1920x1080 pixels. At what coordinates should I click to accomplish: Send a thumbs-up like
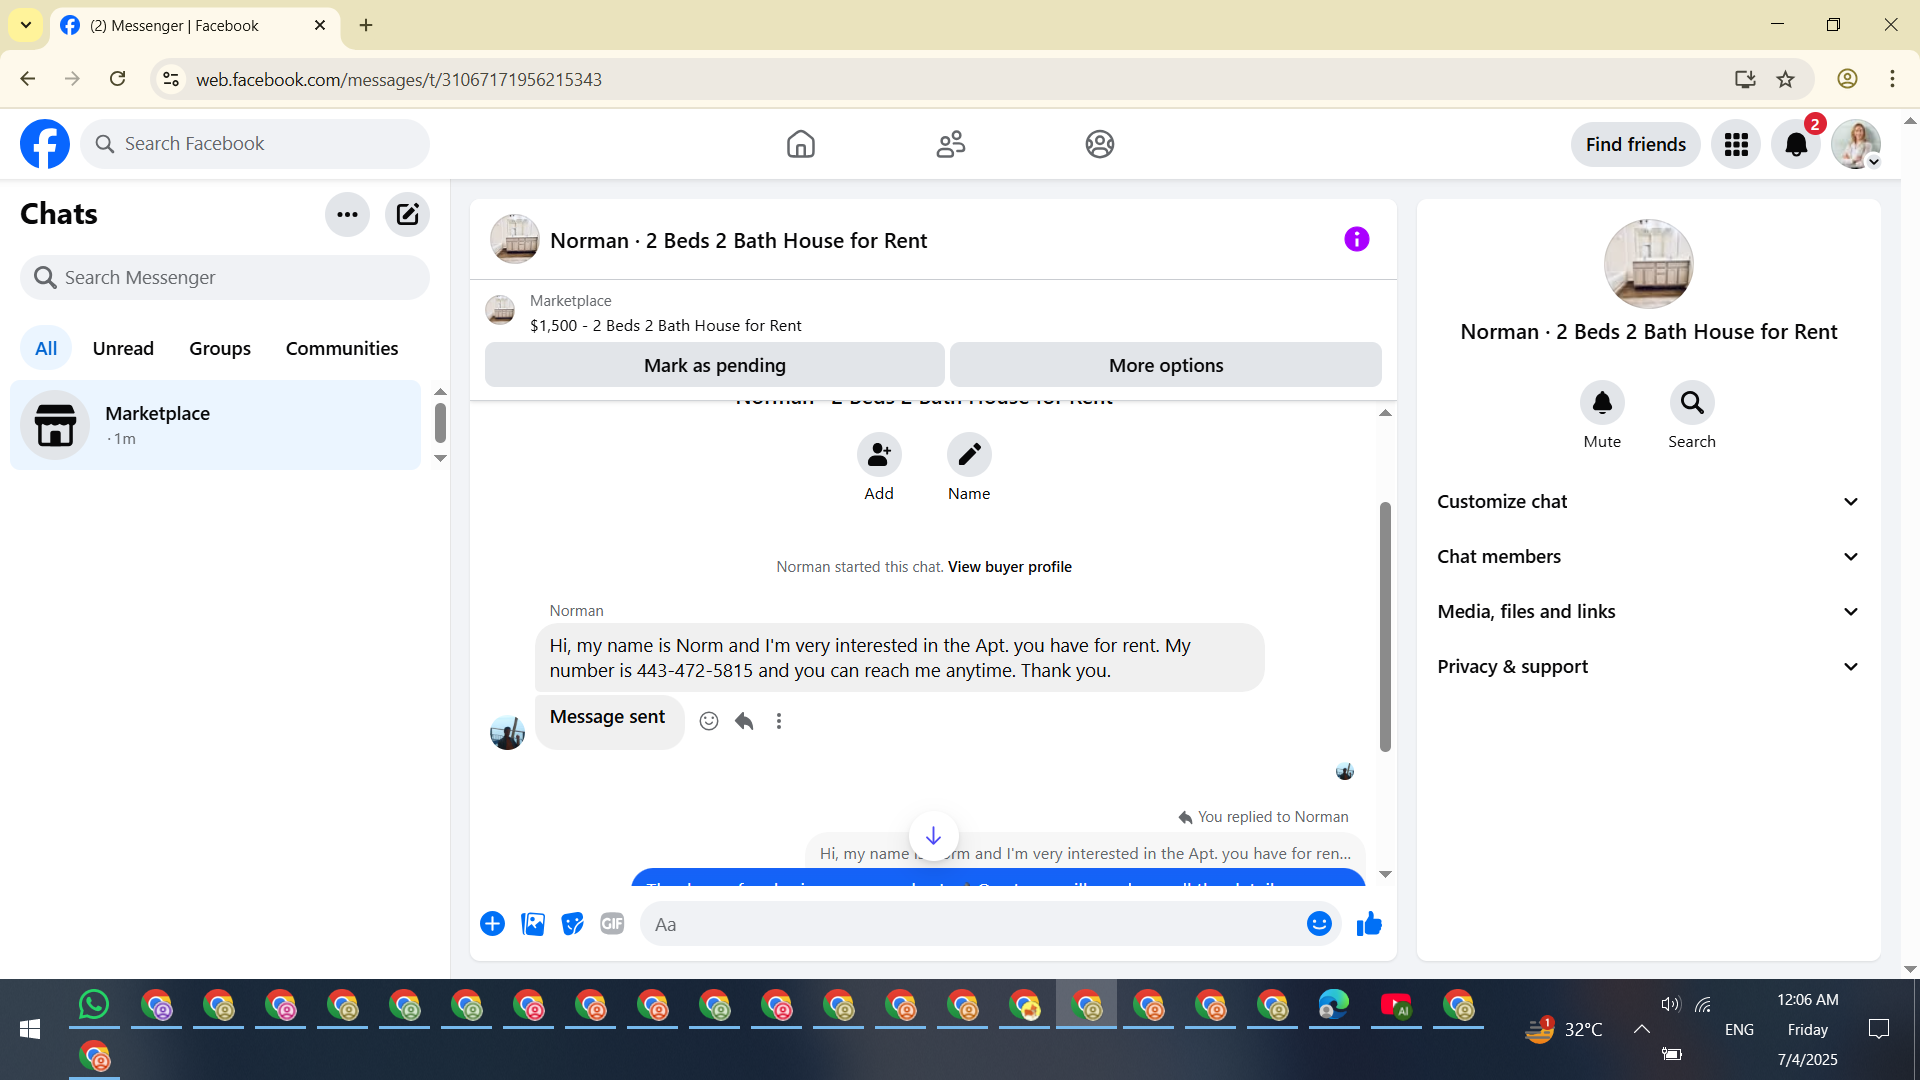click(1369, 924)
